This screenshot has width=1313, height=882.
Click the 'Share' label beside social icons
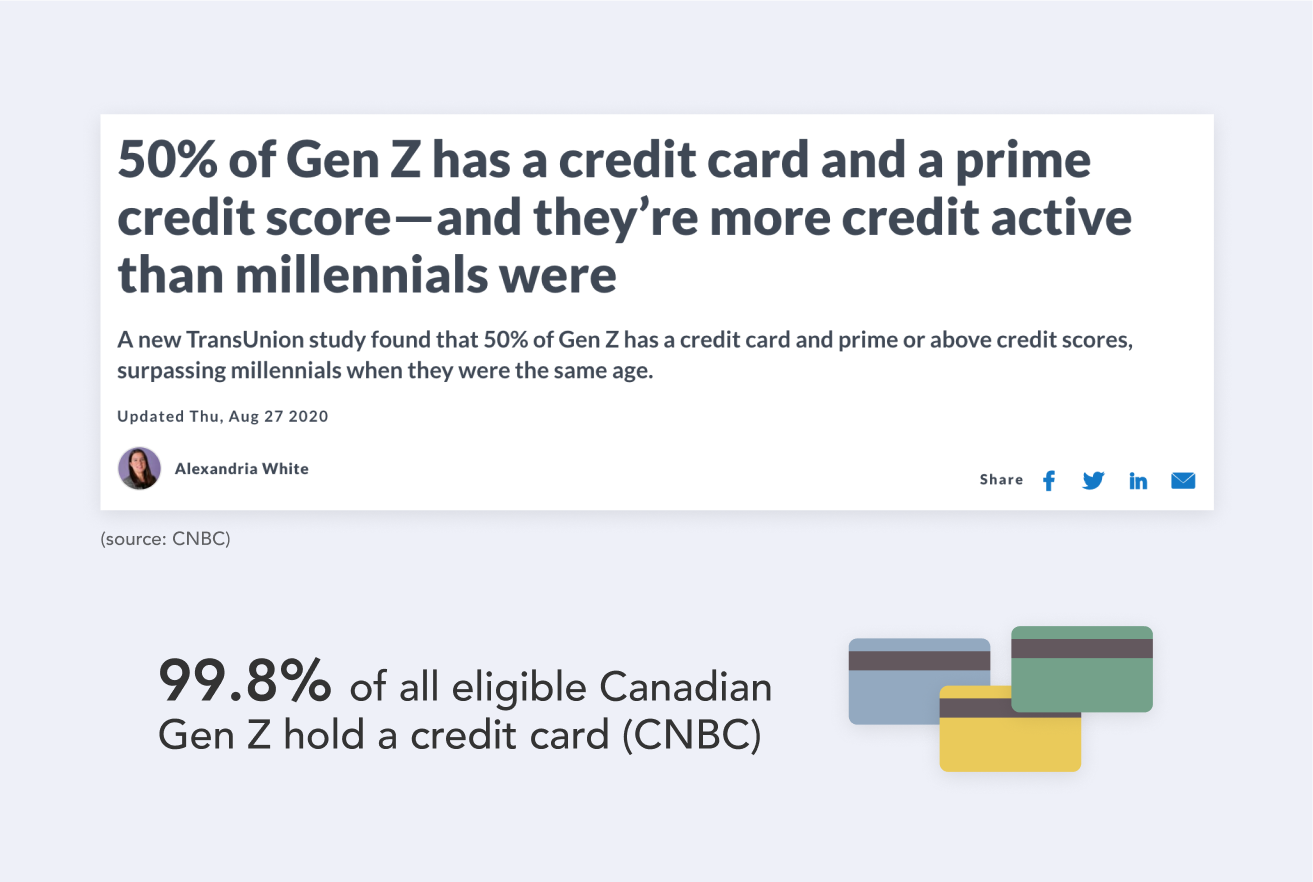pyautogui.click(x=1001, y=480)
